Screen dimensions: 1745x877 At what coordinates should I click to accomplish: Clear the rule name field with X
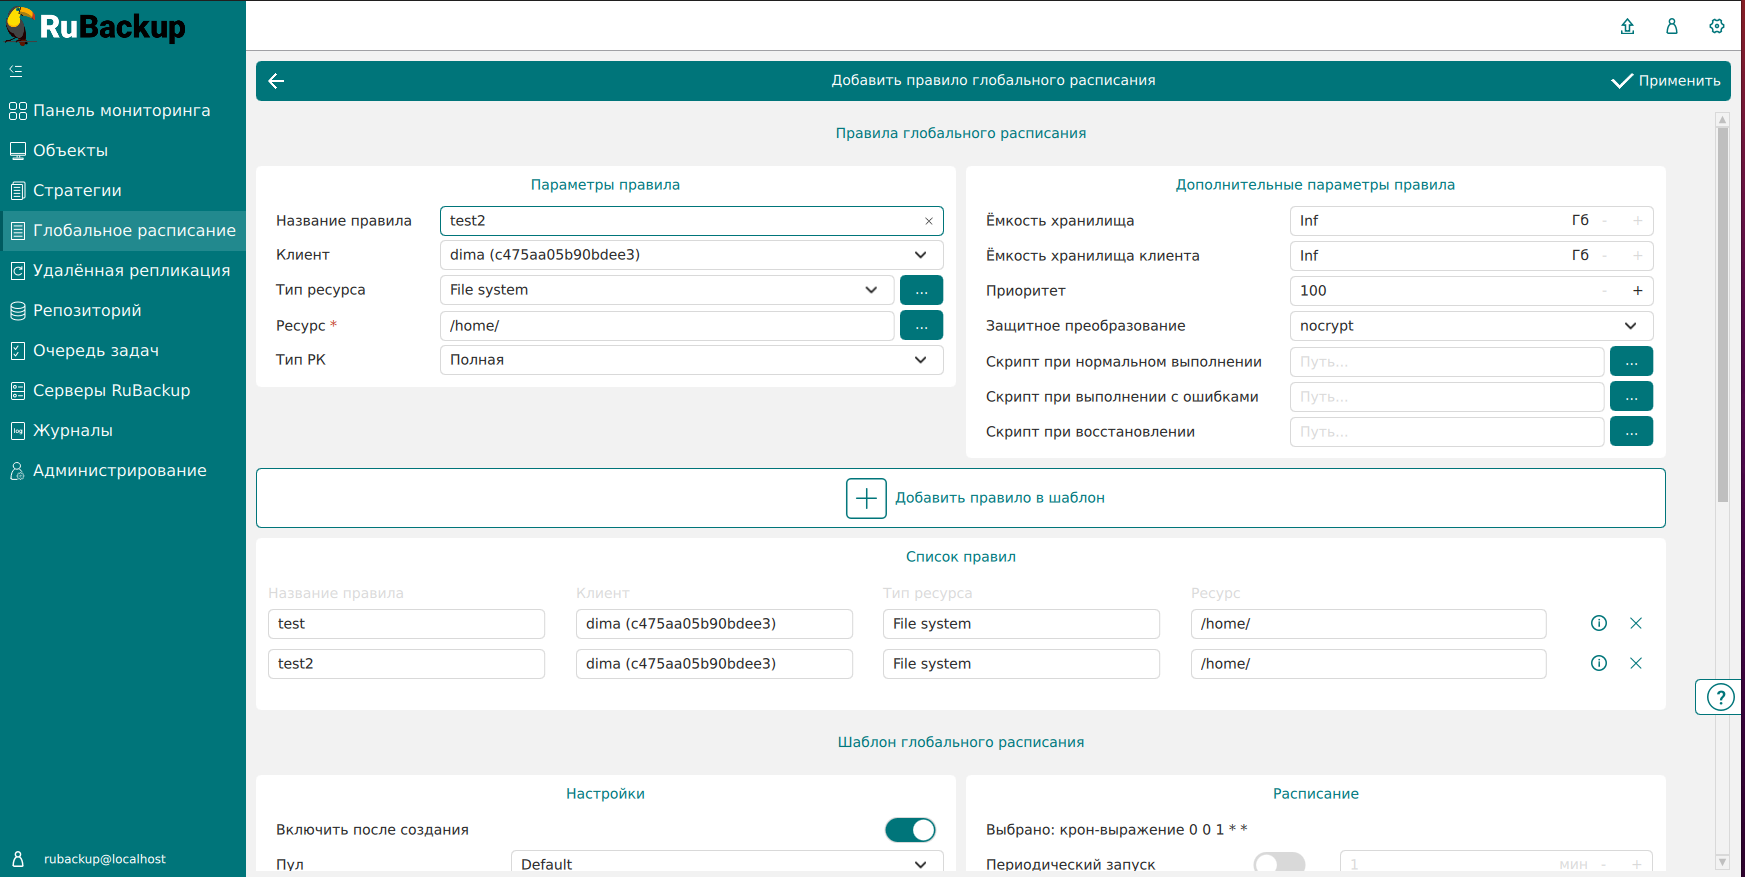click(x=929, y=221)
